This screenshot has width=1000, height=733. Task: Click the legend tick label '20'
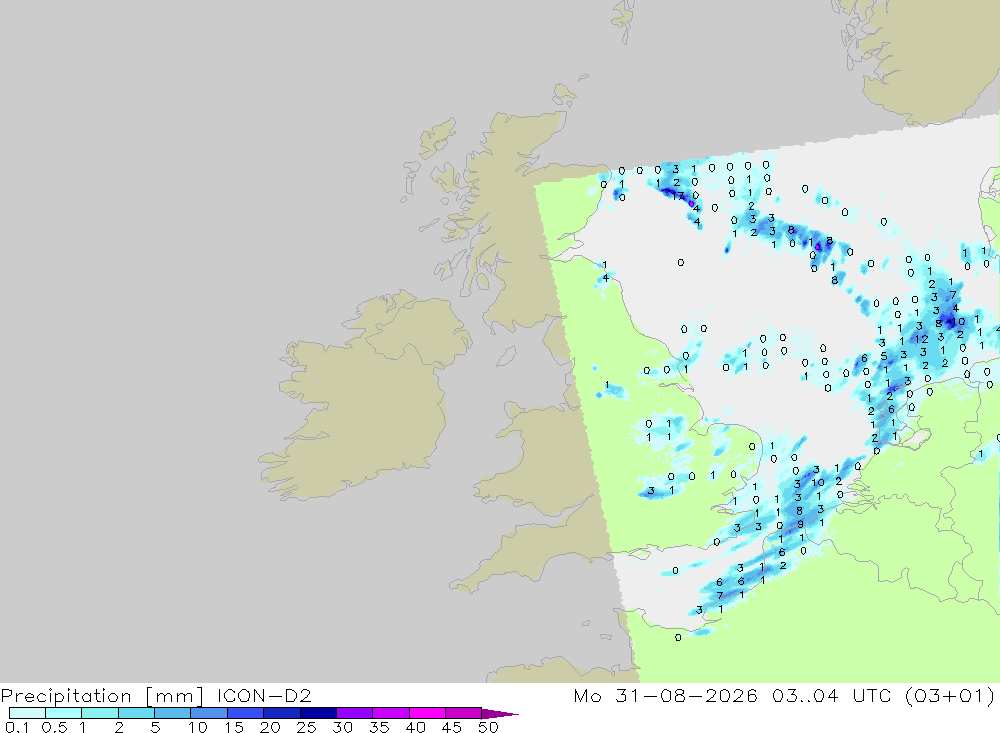coord(270,727)
